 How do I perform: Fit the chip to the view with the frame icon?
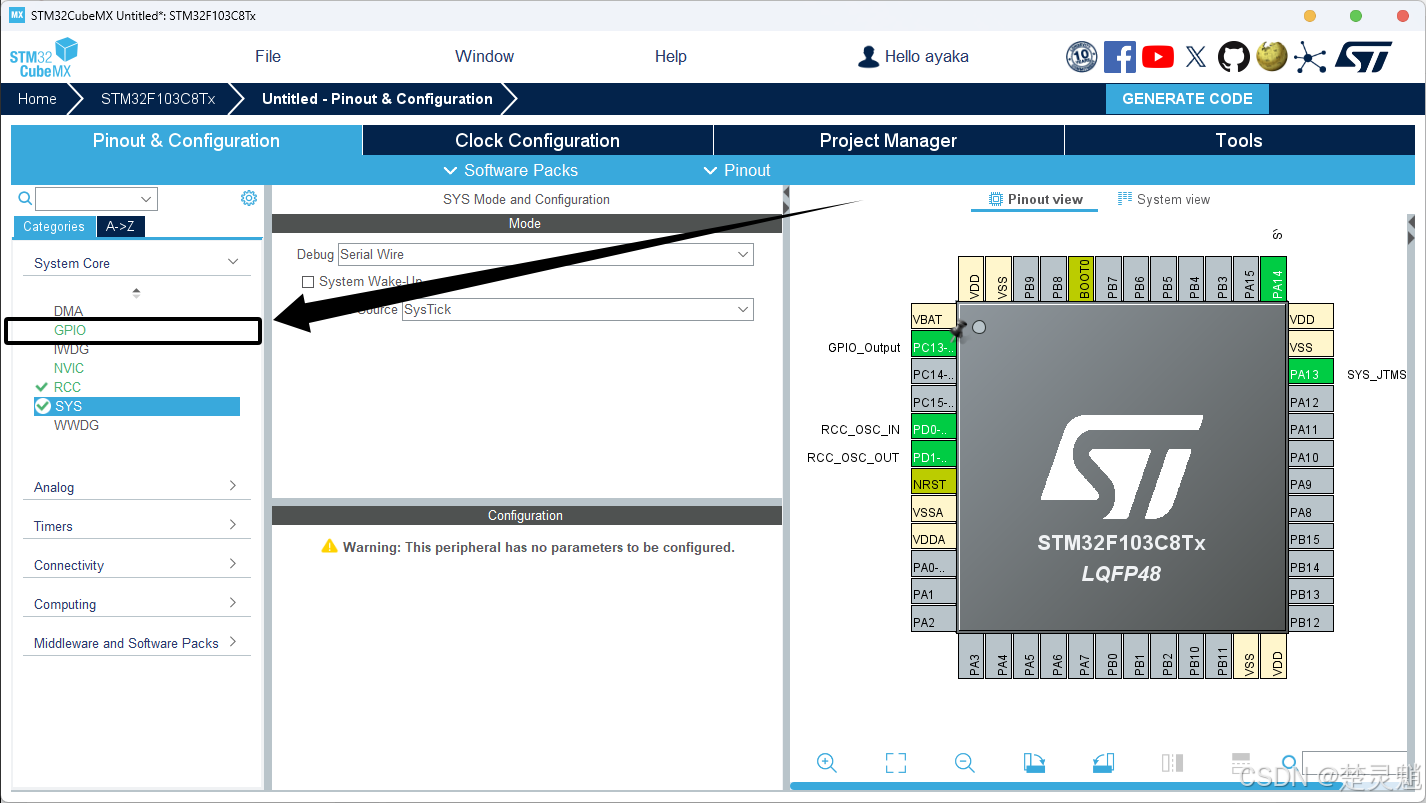[x=895, y=763]
